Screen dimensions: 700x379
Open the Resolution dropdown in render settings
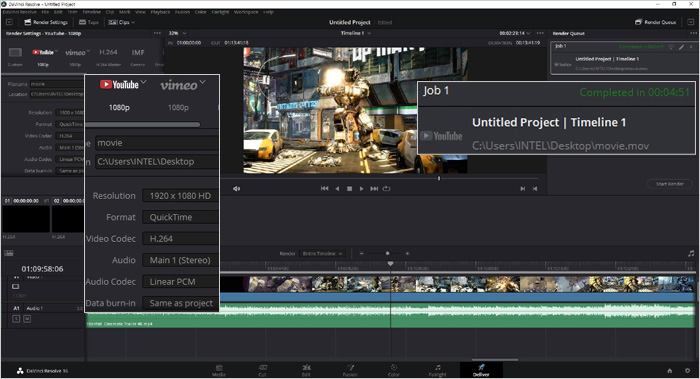tap(180, 196)
